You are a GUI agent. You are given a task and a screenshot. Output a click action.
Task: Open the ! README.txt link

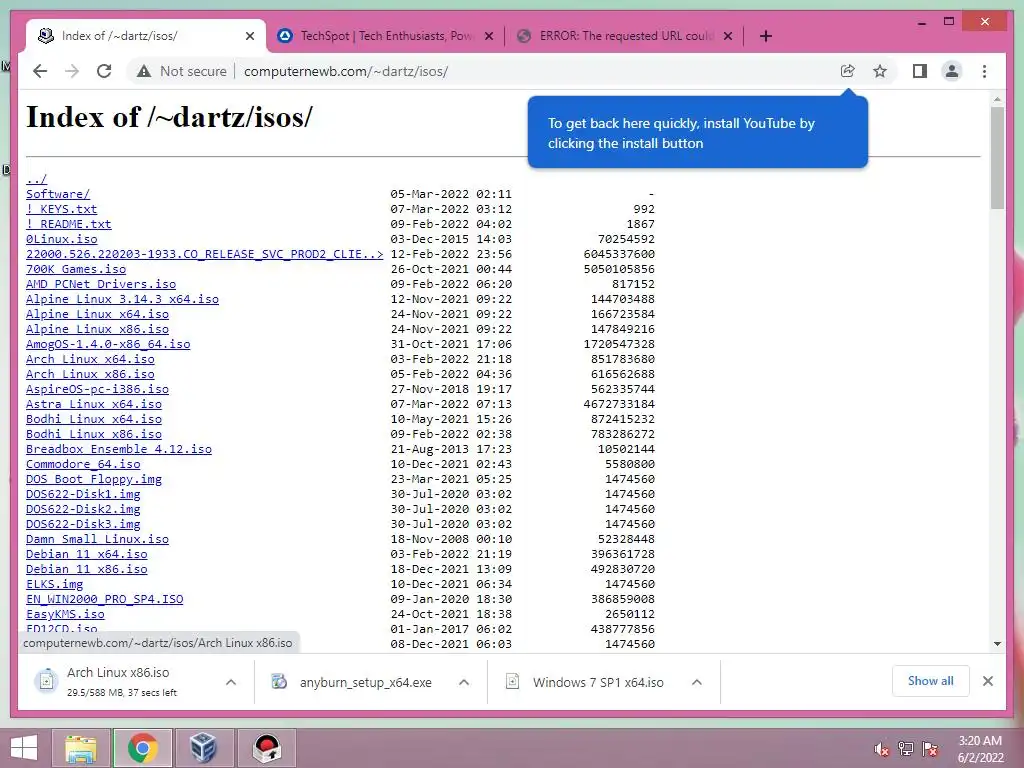69,224
